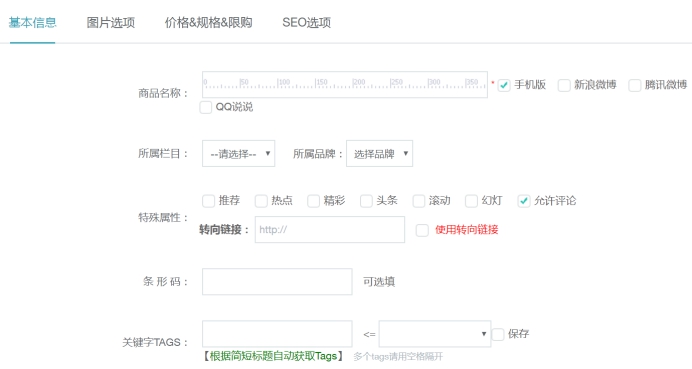The height and width of the screenshot is (369, 692).
Task: Switch to the 基本信息 tab
Action: click(x=32, y=23)
